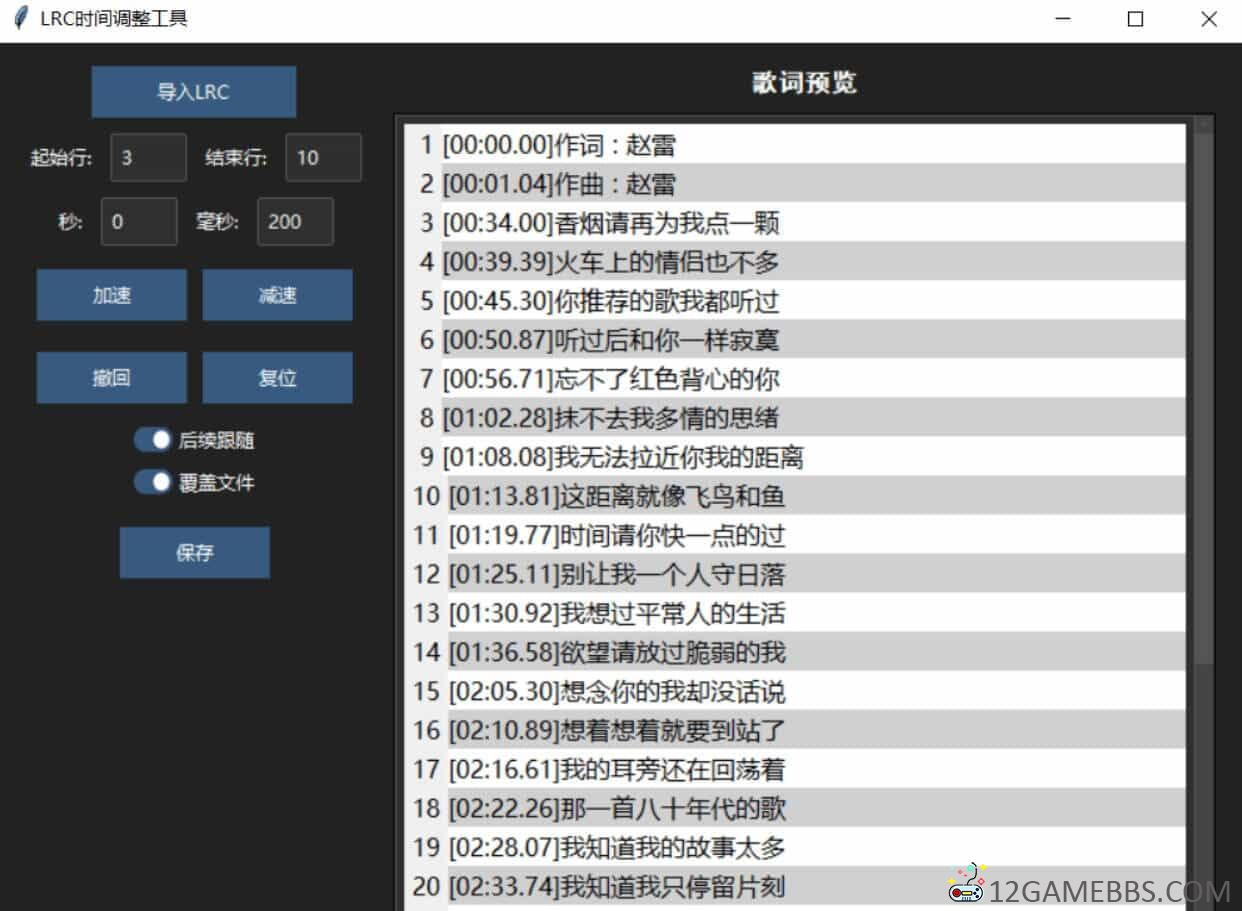The height and width of the screenshot is (911, 1242).
Task: Select lyric line 15 想念你的我却没话说
Action: (616, 691)
